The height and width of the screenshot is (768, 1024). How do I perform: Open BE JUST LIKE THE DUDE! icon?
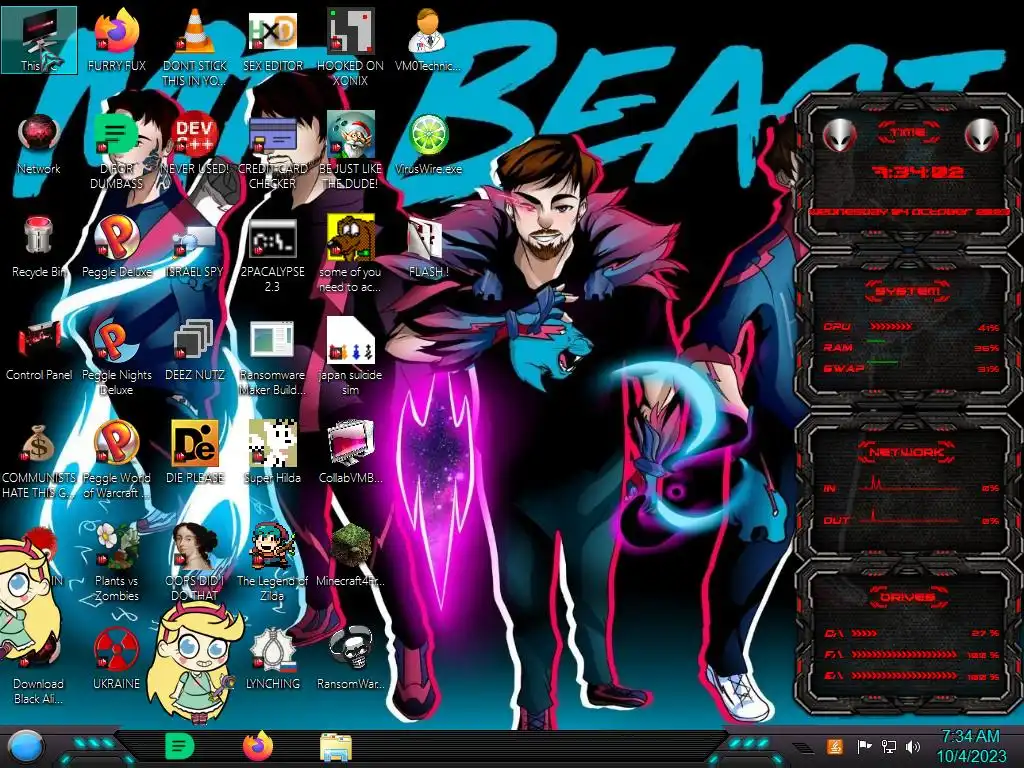tap(351, 150)
